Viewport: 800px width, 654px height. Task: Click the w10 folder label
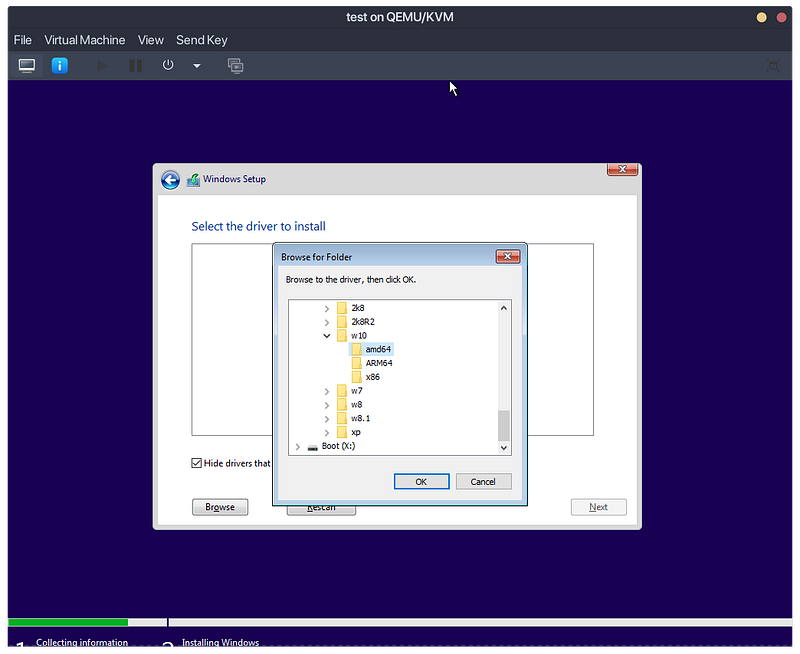pos(359,336)
